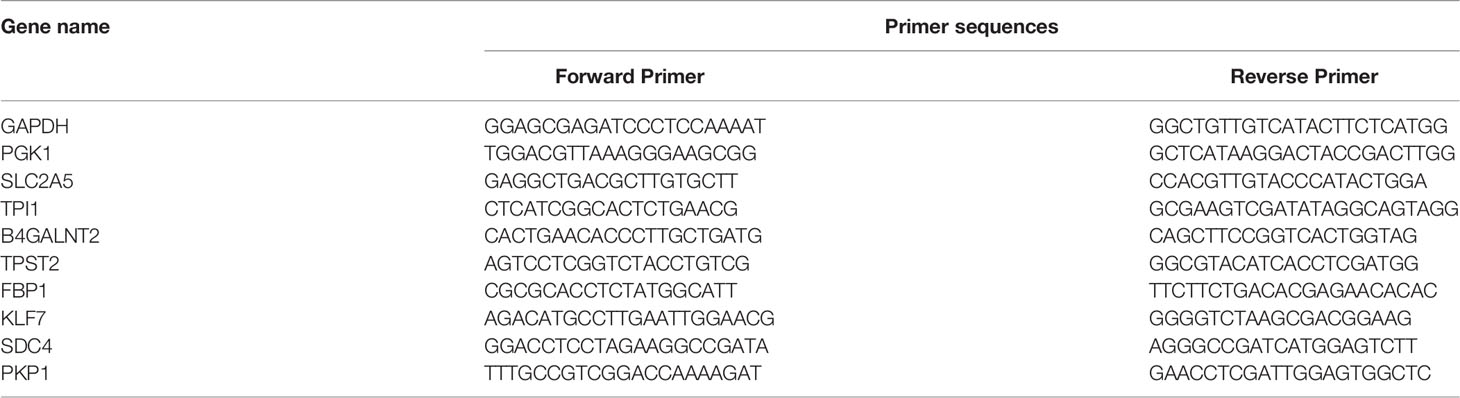Image resolution: width=1460 pixels, height=398 pixels.
Task: Click the Gene name column header
Action: (x=55, y=28)
